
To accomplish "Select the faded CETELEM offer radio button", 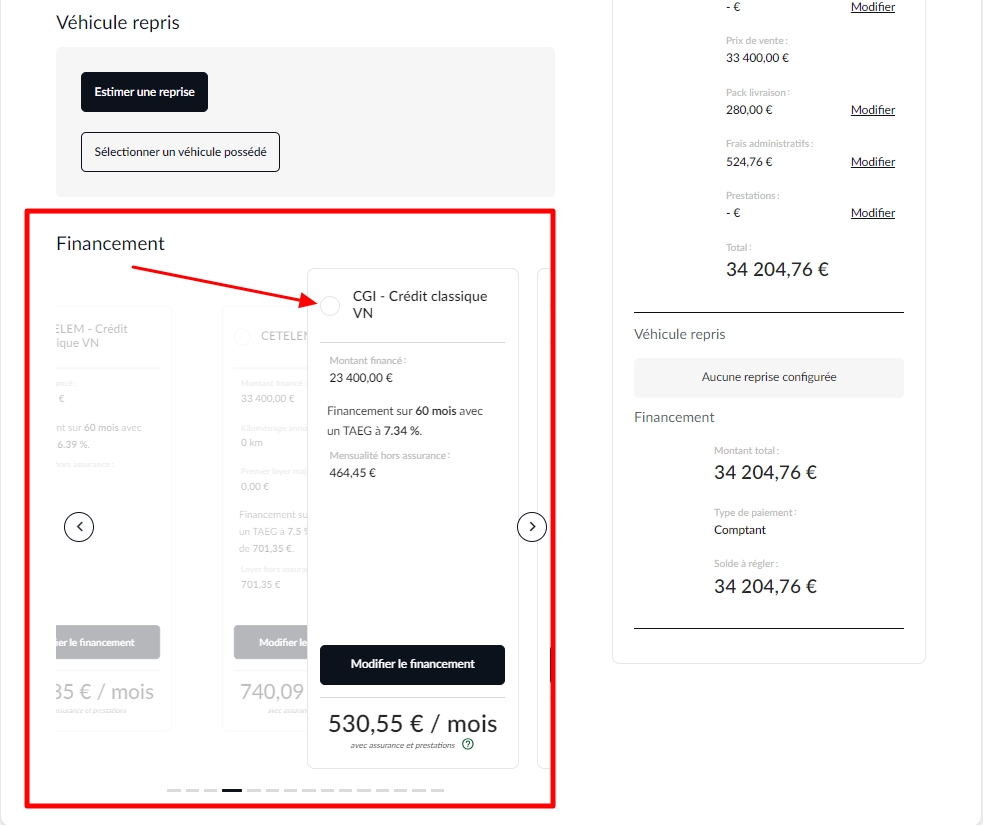I will point(242,337).
